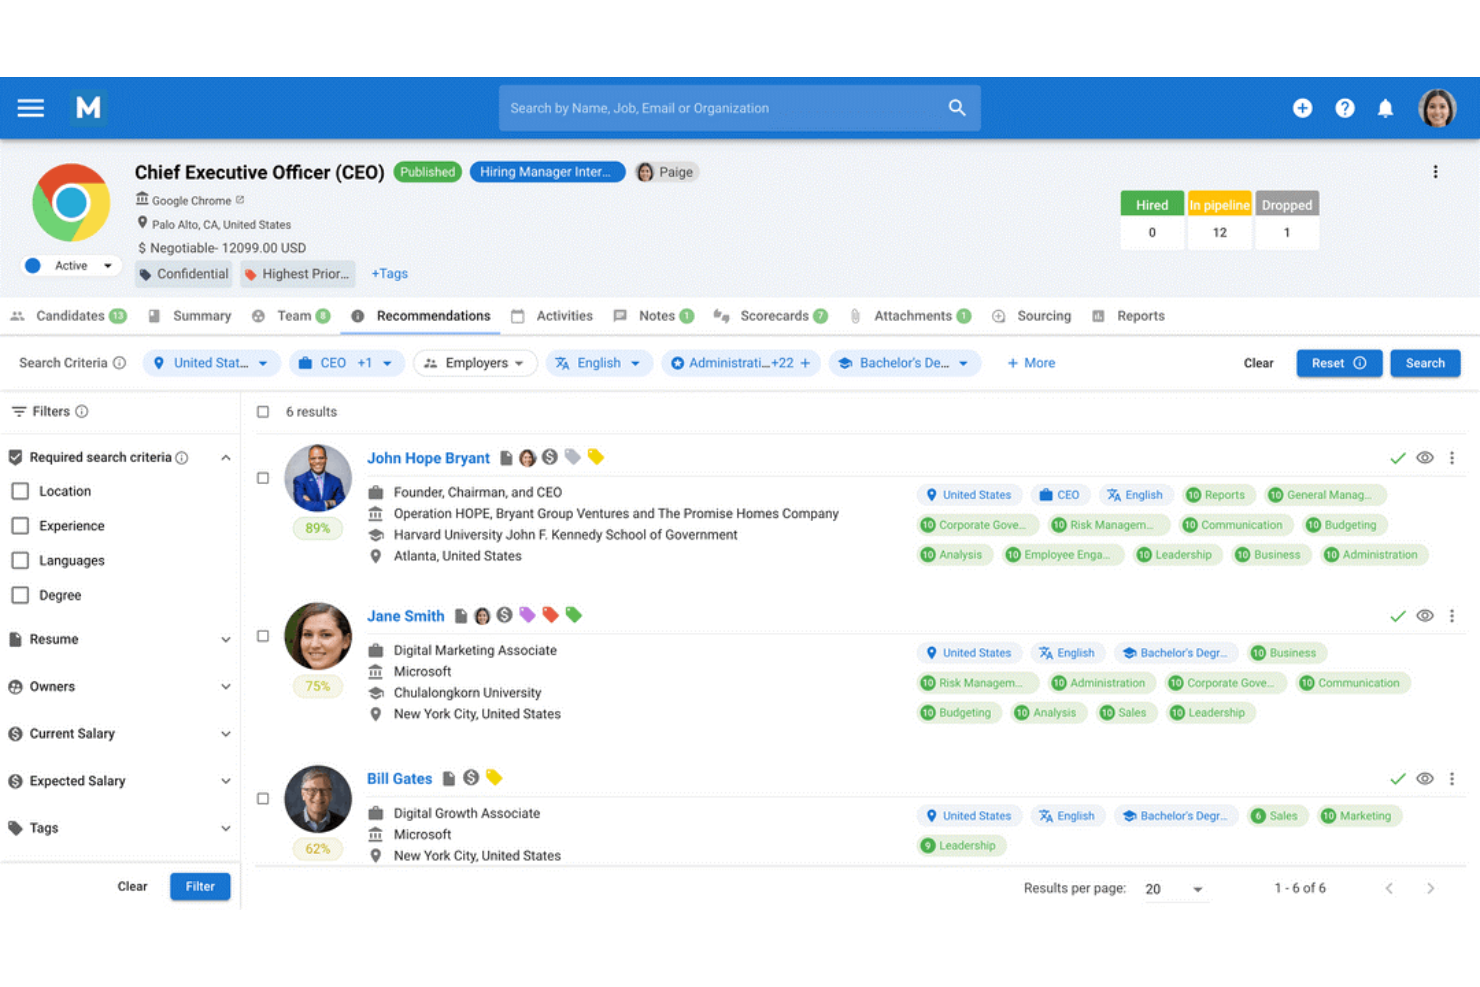This screenshot has width=1480, height=987.
Task: Open the United States location dropdown
Action: click(x=211, y=363)
